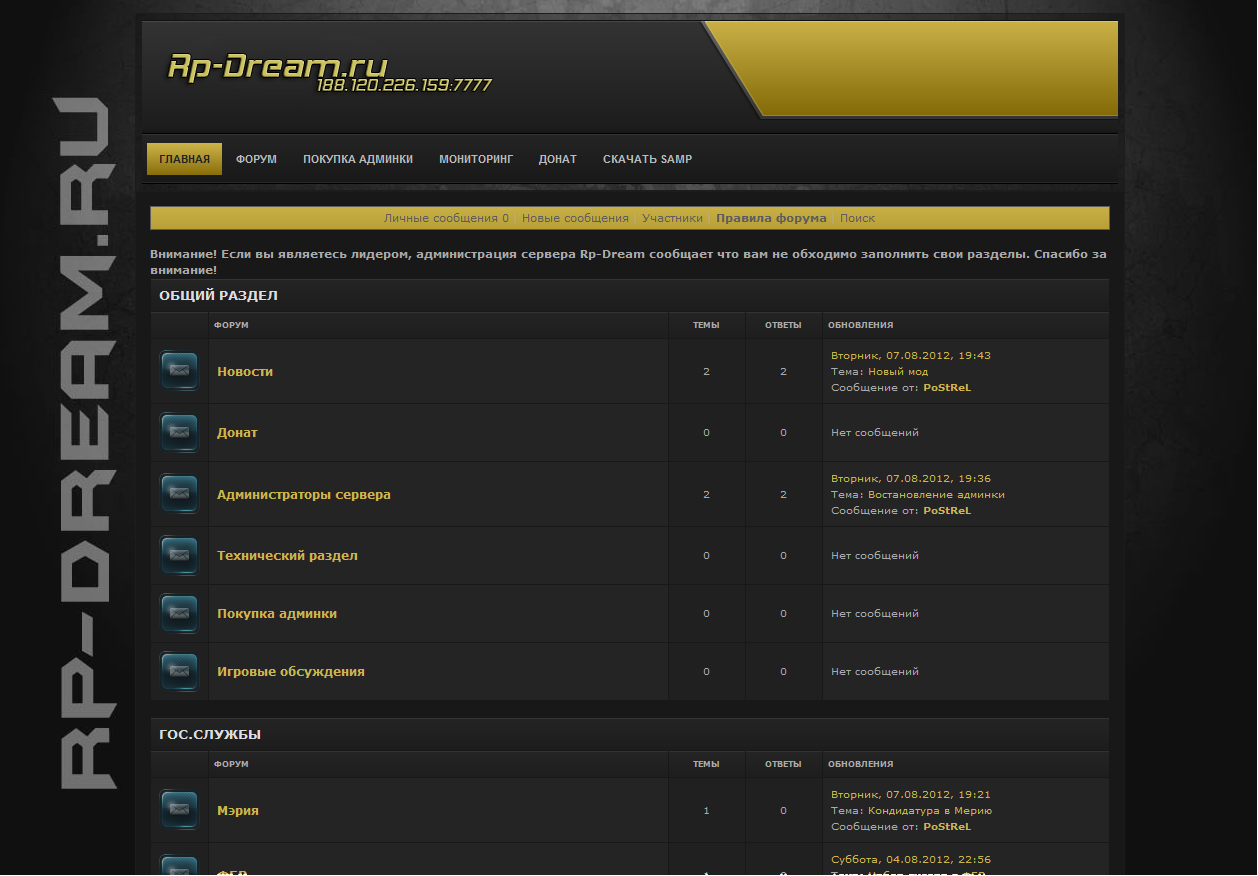Image resolution: width=1258 pixels, height=876 pixels.
Task: Click the forum icon beside Новости
Action: coord(179,371)
